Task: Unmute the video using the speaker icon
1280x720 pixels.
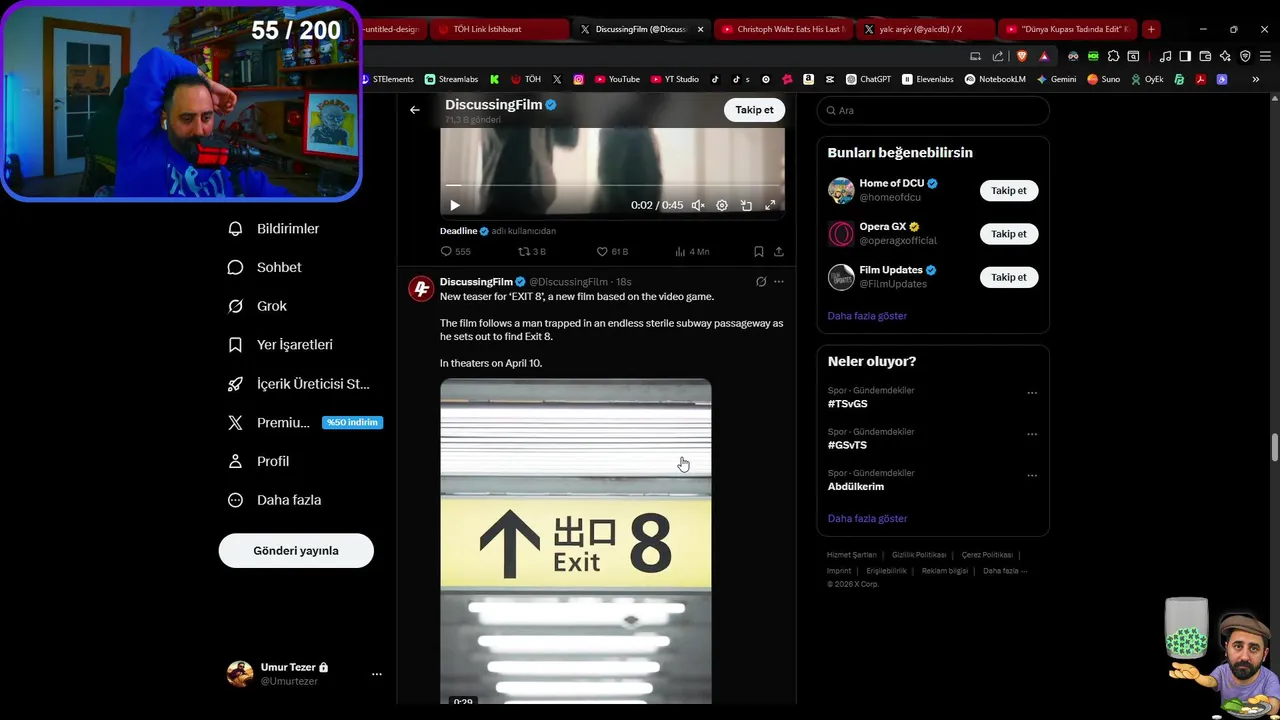Action: pyautogui.click(x=698, y=205)
